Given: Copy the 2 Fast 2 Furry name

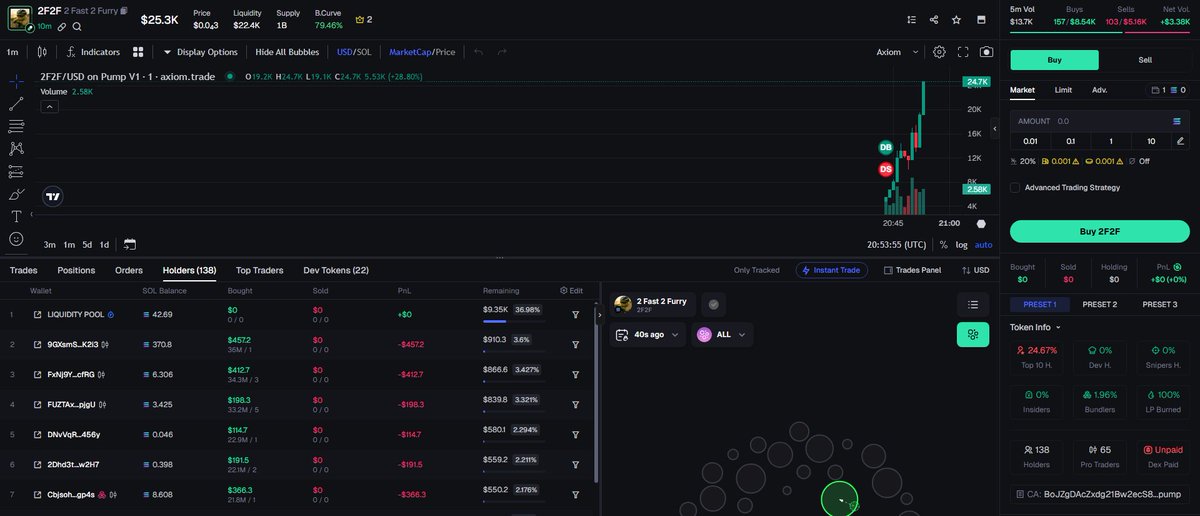Looking at the screenshot, I should 124,11.
